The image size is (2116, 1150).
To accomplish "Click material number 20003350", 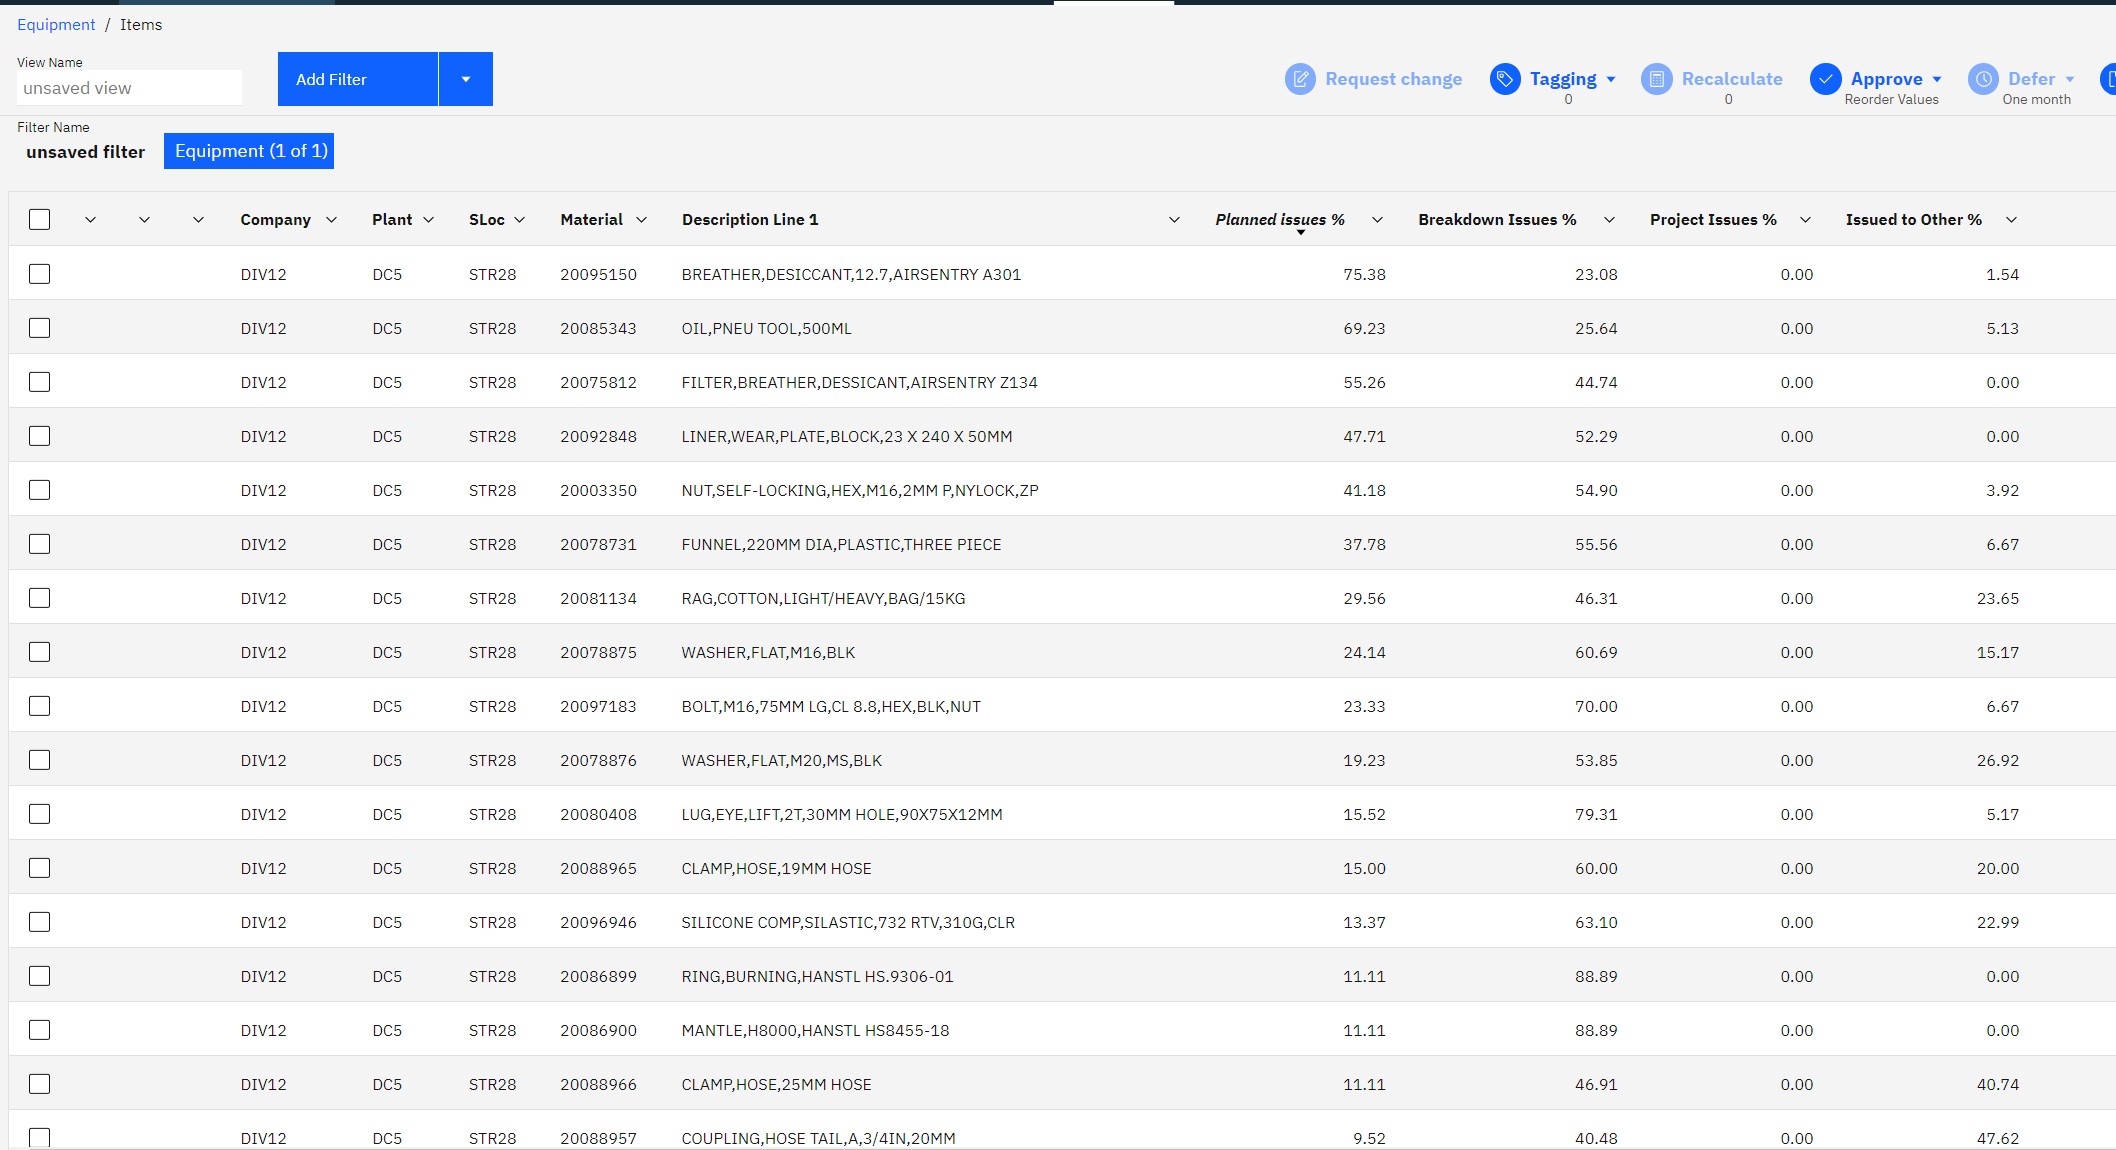I will (598, 490).
